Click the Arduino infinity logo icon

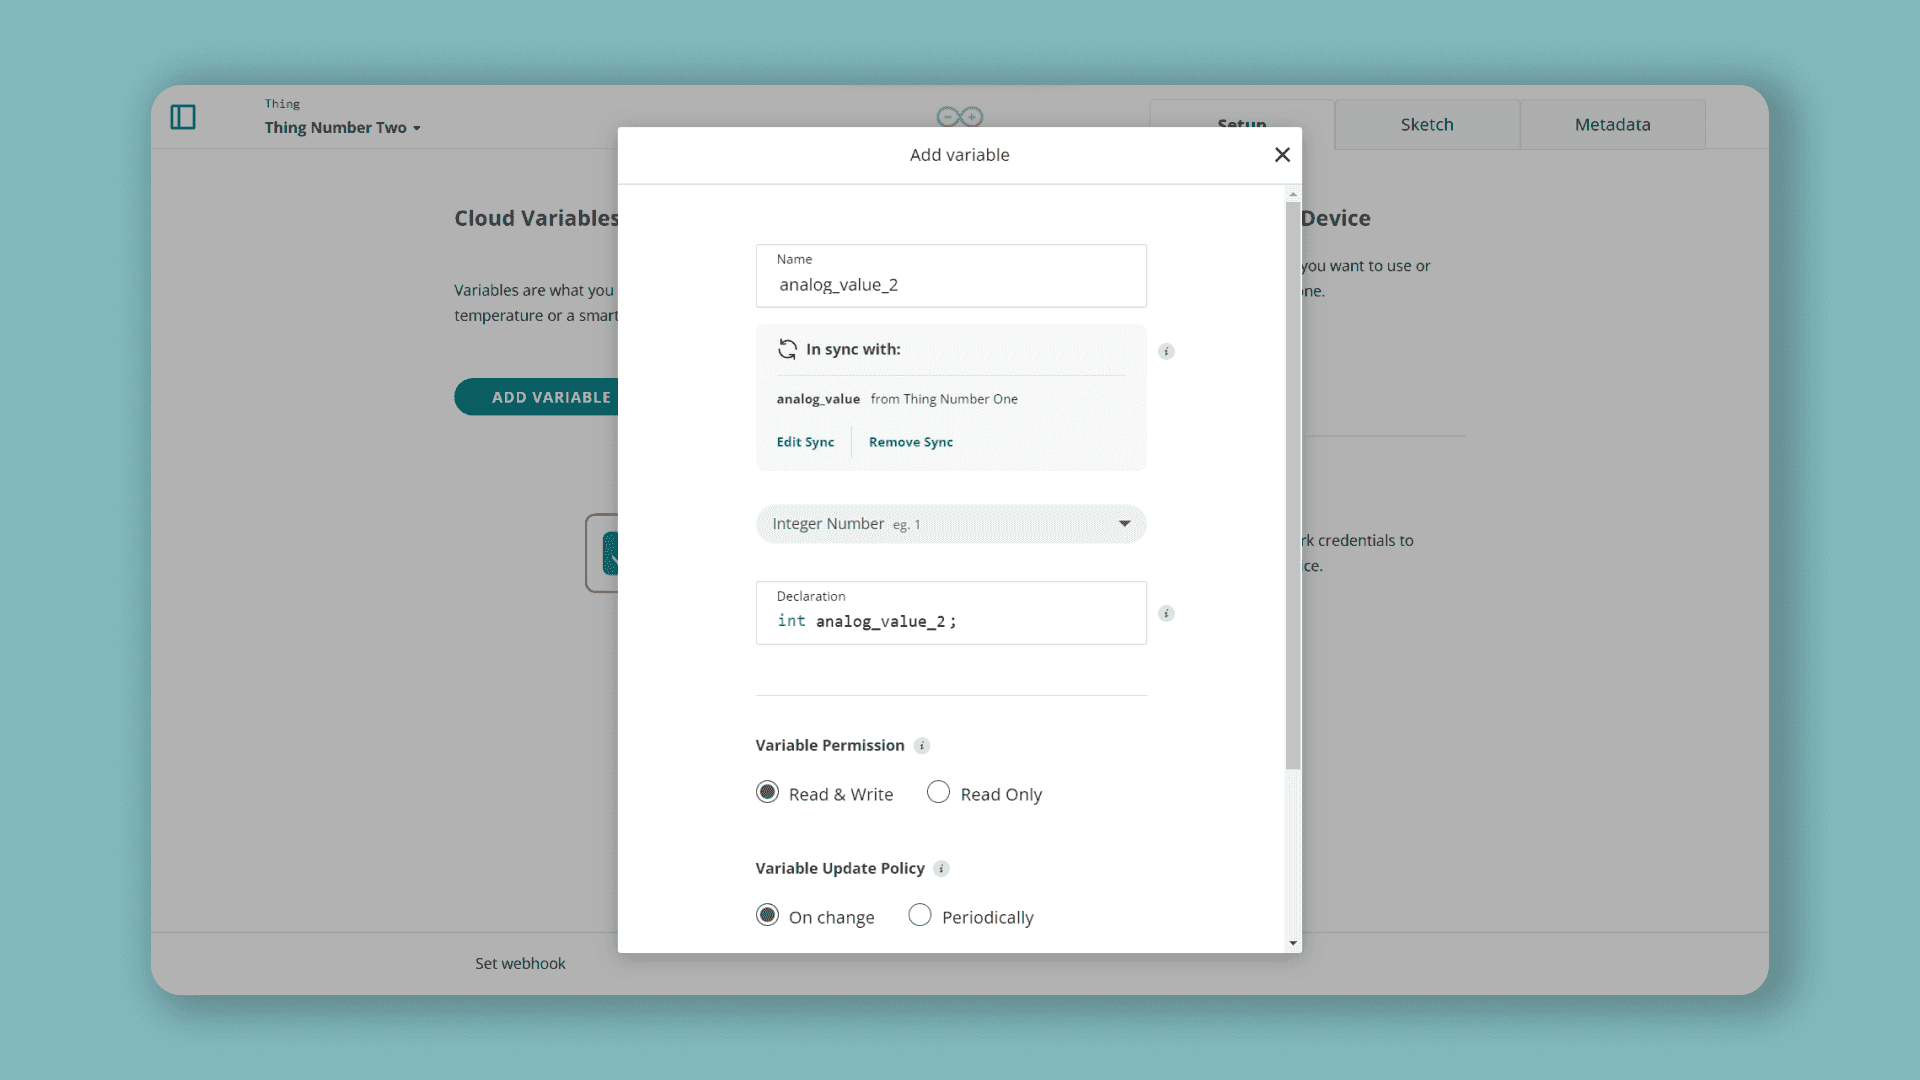(x=959, y=117)
